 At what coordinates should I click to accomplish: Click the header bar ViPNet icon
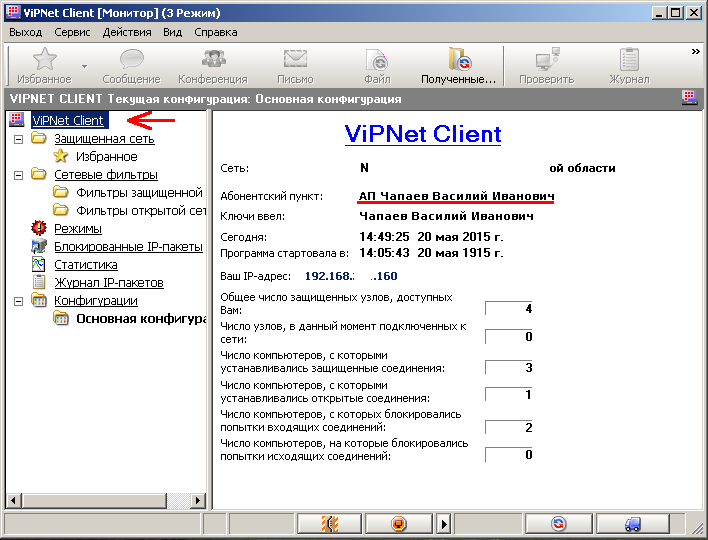point(689,98)
